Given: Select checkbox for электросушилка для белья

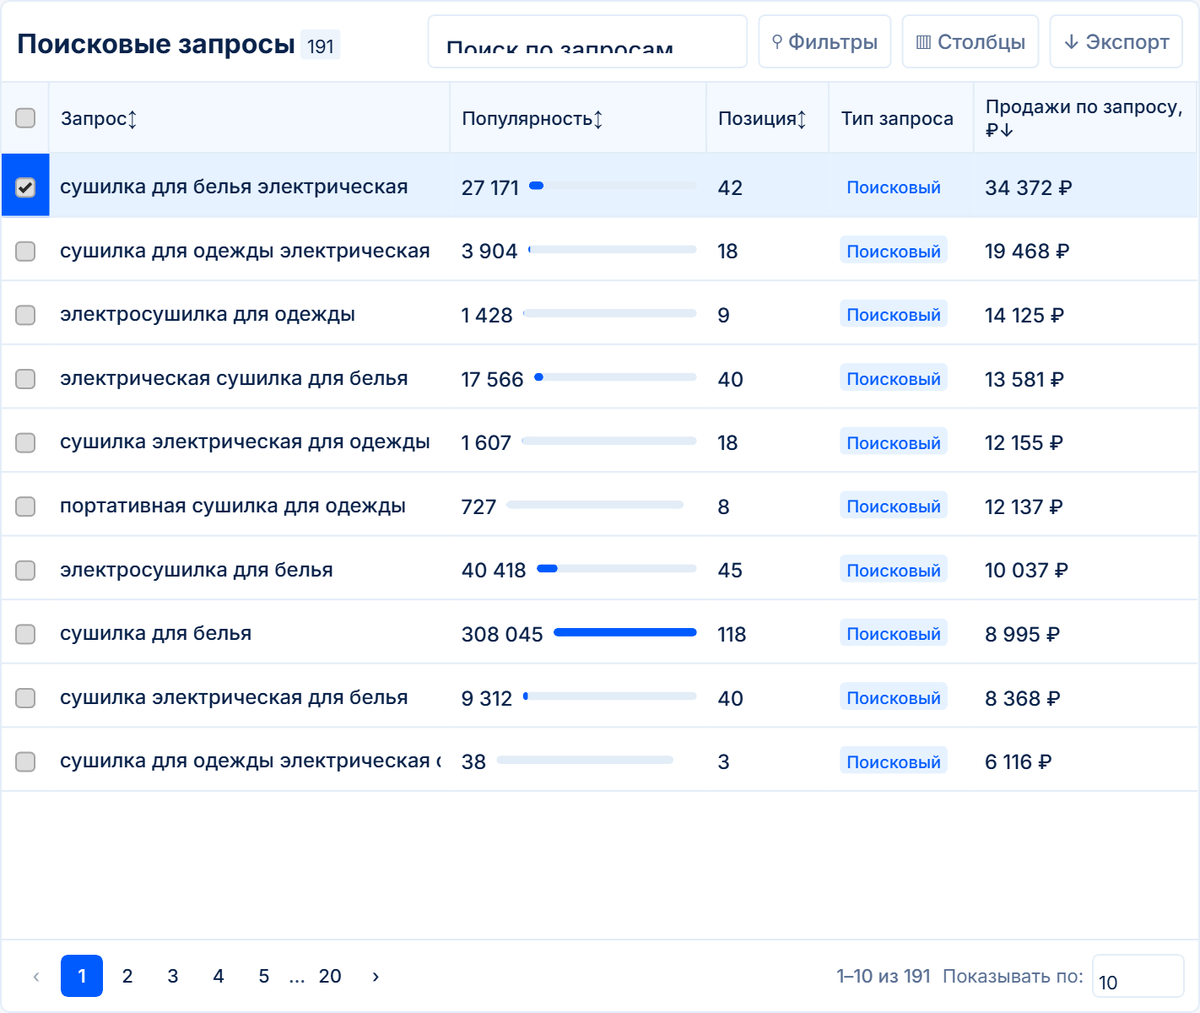Looking at the screenshot, I should 25,570.
